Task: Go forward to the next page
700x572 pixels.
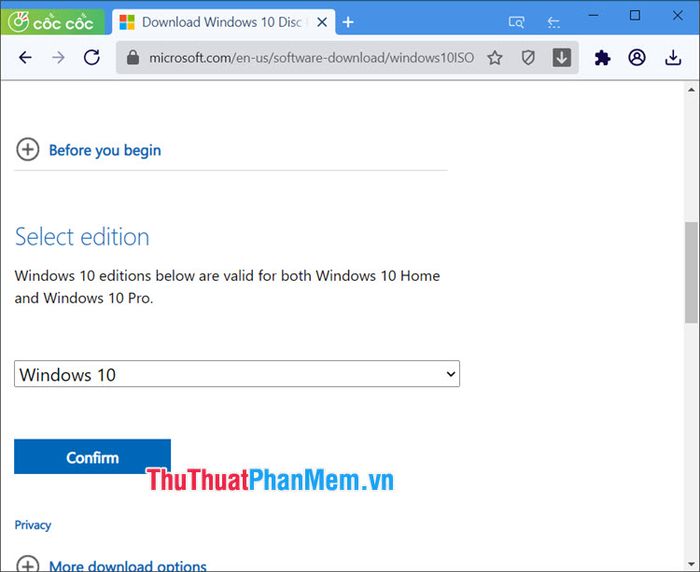Action: (x=58, y=58)
